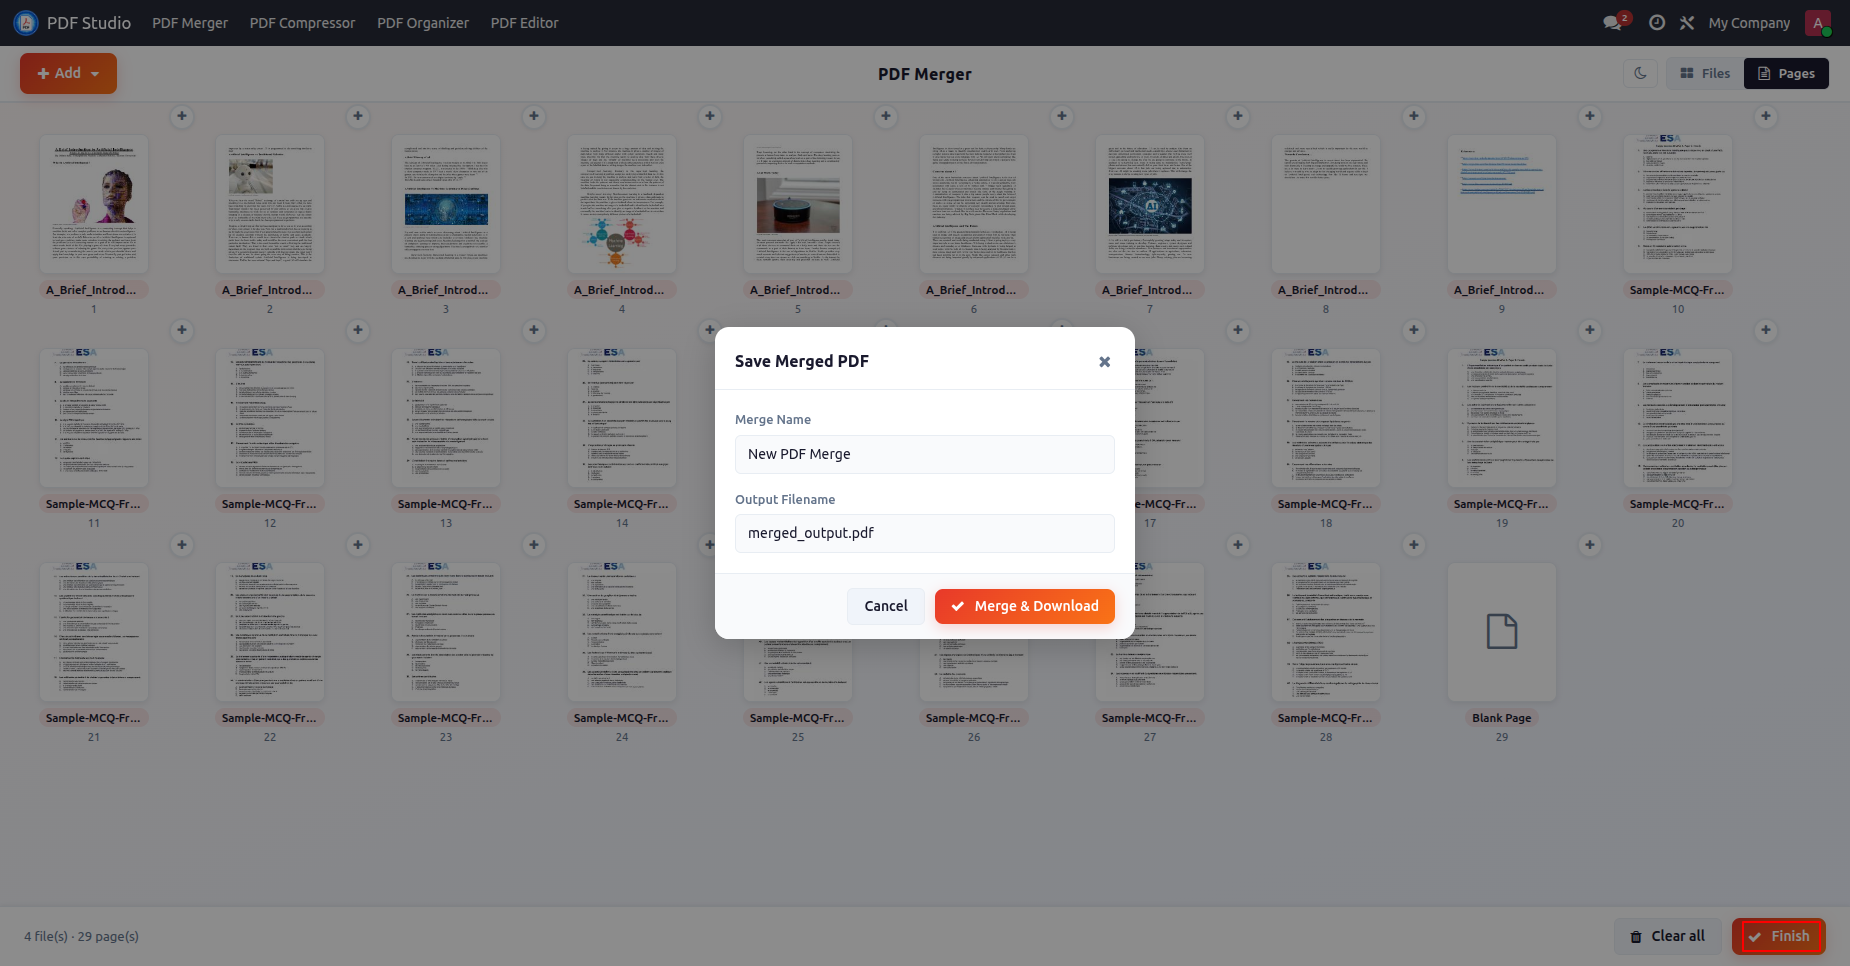The height and width of the screenshot is (966, 1850).
Task: Select page 21 Sample-MCQ thumbnail
Action: pyautogui.click(x=94, y=632)
